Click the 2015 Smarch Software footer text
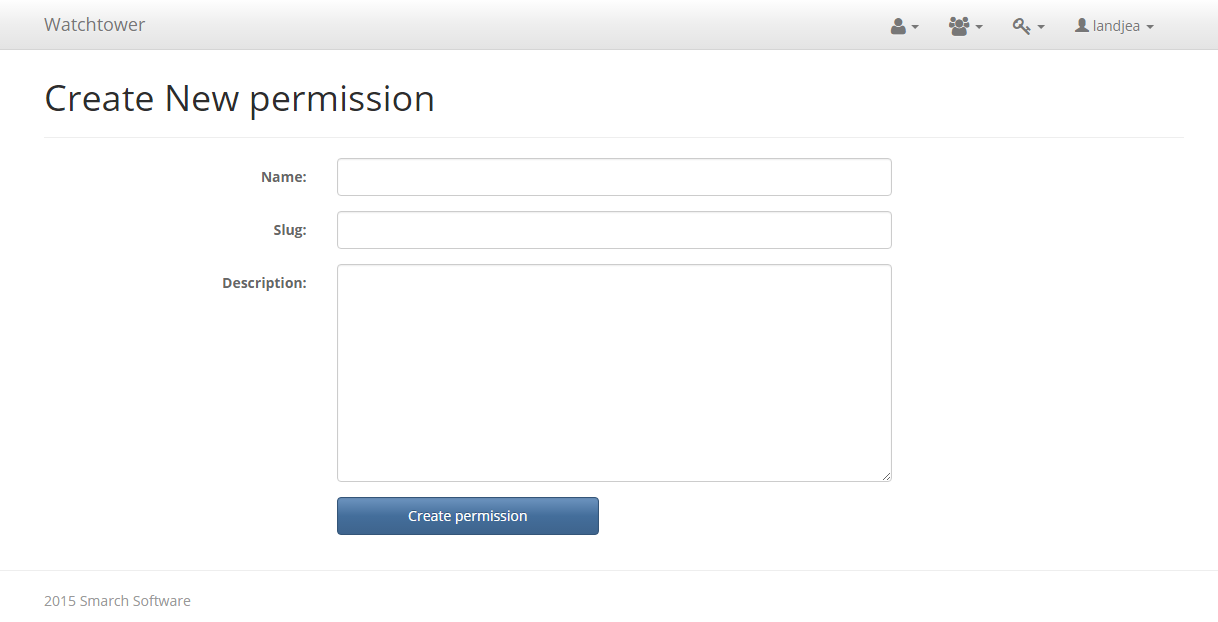The width and height of the screenshot is (1218, 622). click(x=117, y=601)
